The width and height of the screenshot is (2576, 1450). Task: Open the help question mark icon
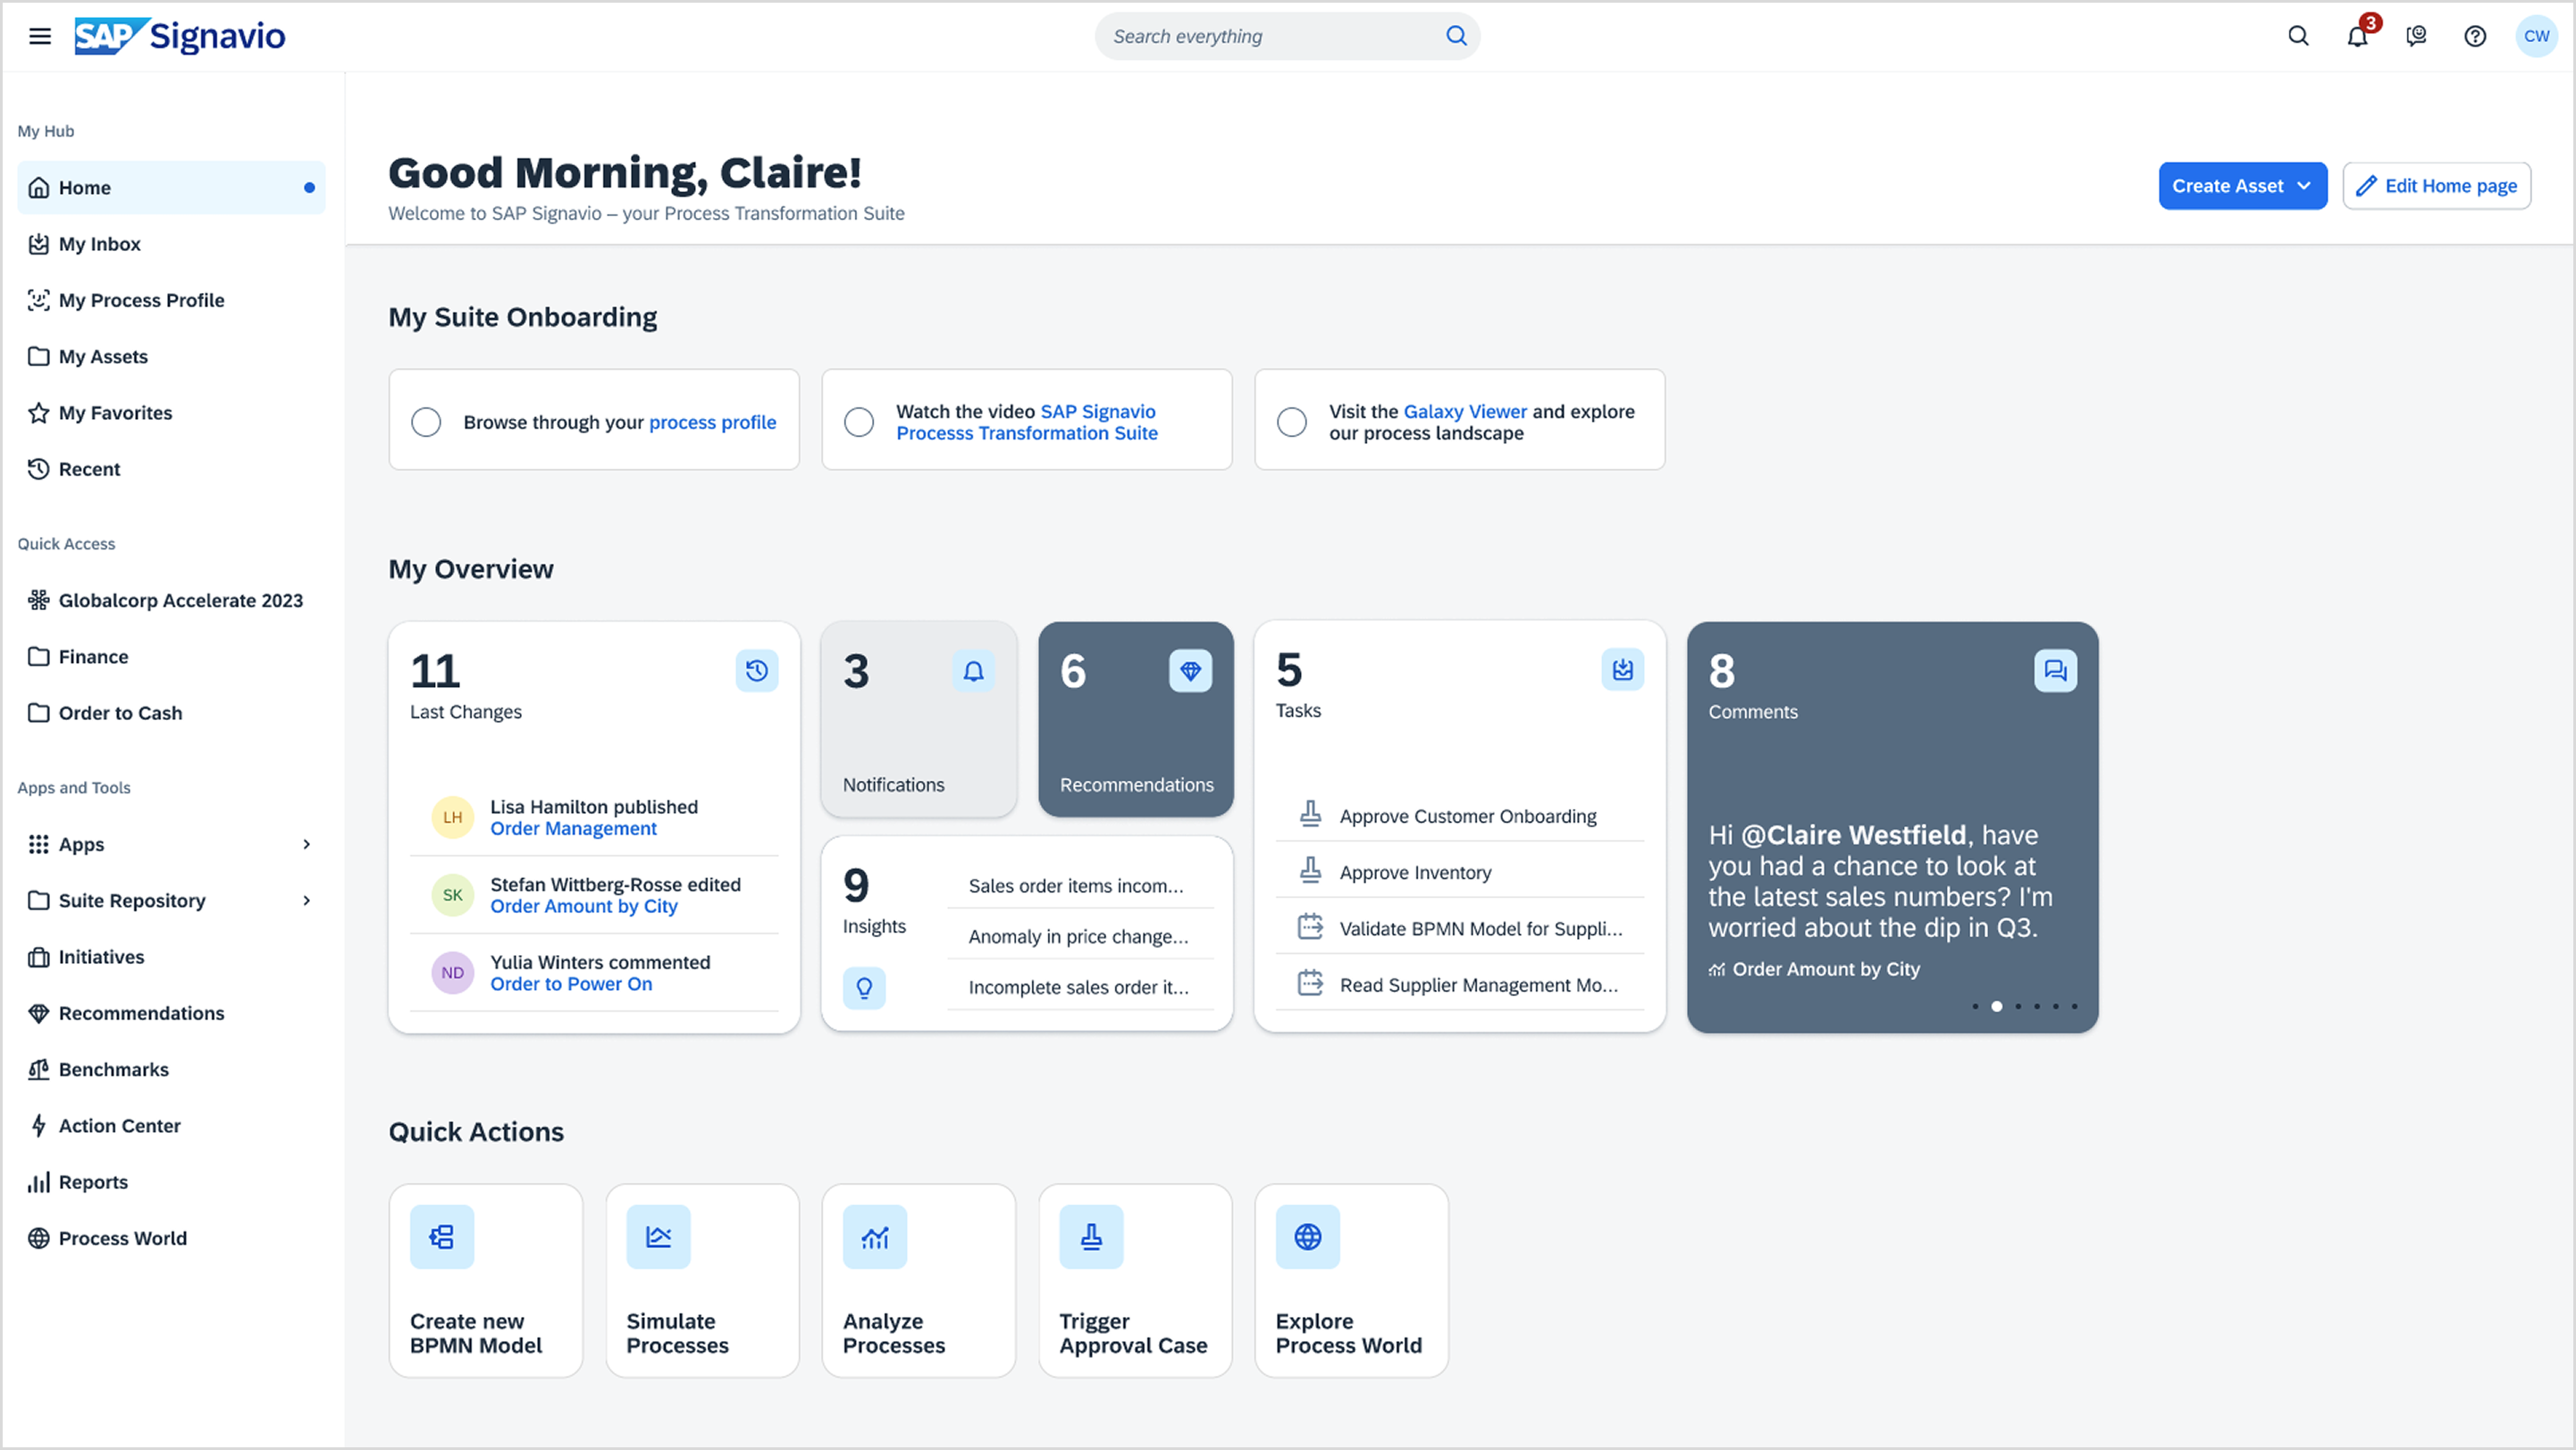(2475, 36)
